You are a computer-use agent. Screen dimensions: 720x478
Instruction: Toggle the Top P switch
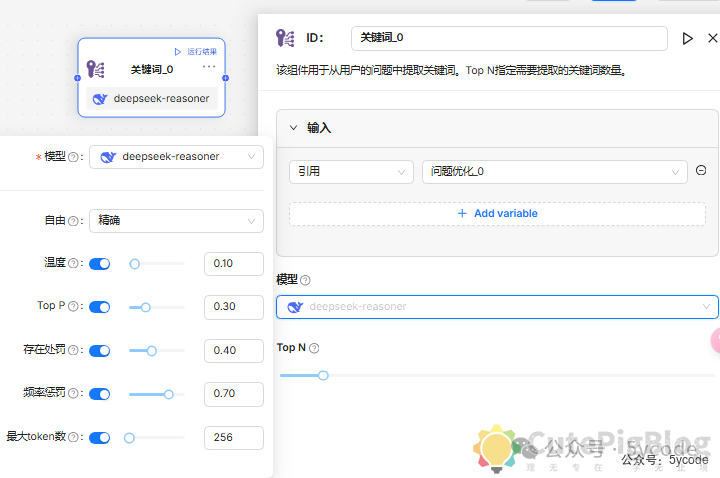[100, 307]
